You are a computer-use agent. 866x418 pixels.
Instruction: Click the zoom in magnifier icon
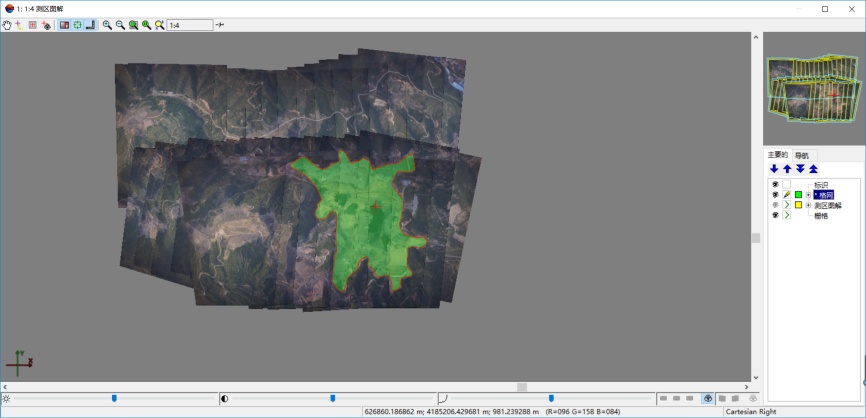(107, 24)
